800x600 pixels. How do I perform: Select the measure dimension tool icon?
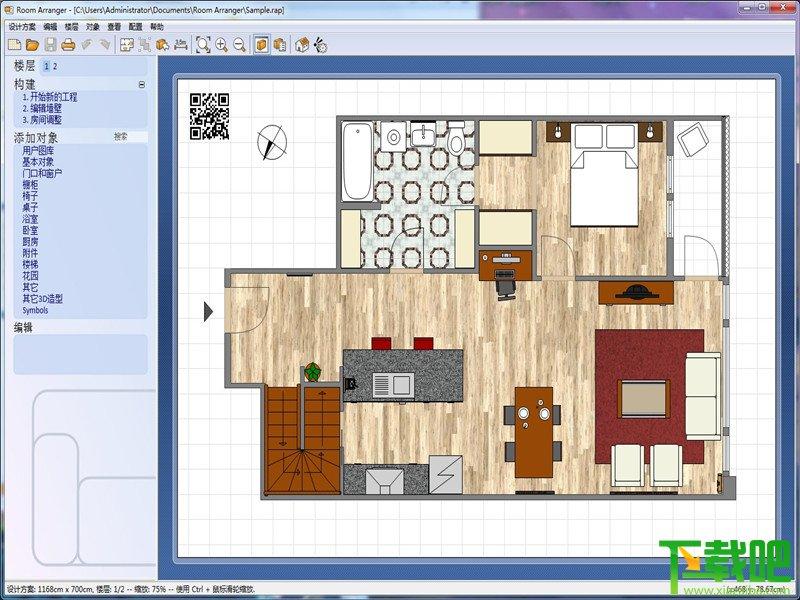[181, 45]
